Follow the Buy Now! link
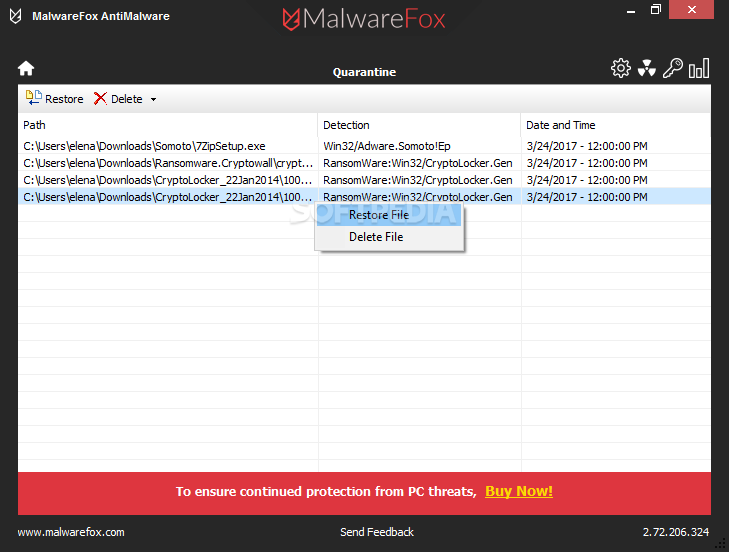Image resolution: width=729 pixels, height=552 pixels. (519, 492)
